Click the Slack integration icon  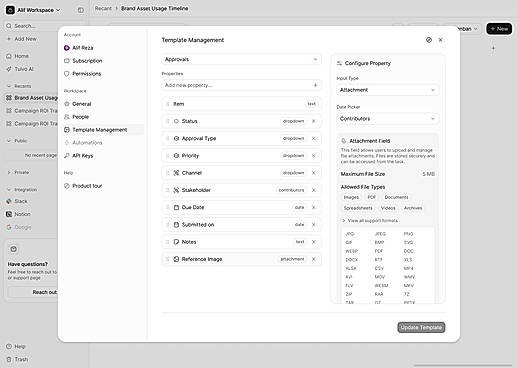pyautogui.click(x=9, y=201)
